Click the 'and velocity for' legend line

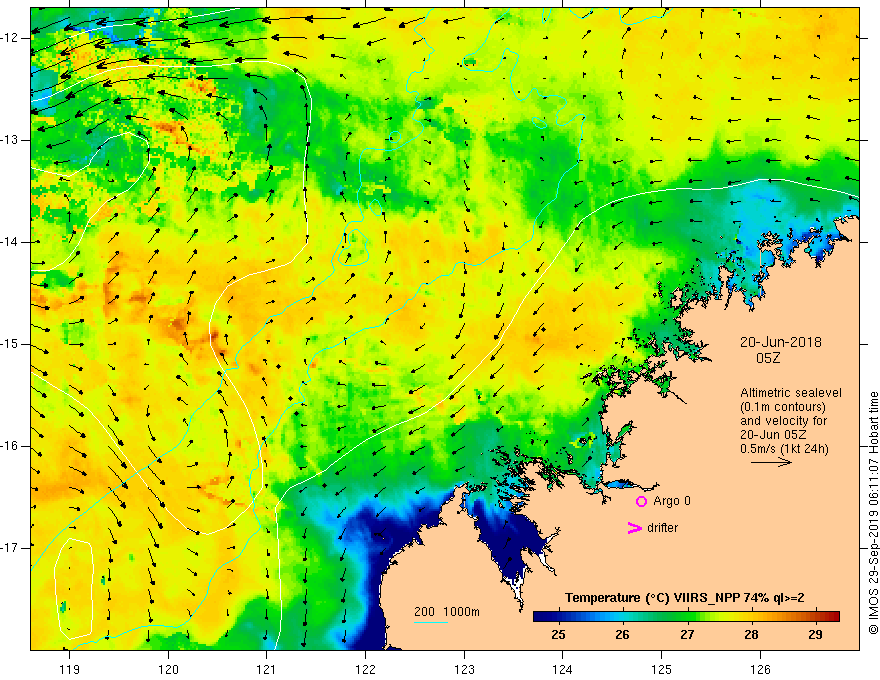[x=783, y=421]
